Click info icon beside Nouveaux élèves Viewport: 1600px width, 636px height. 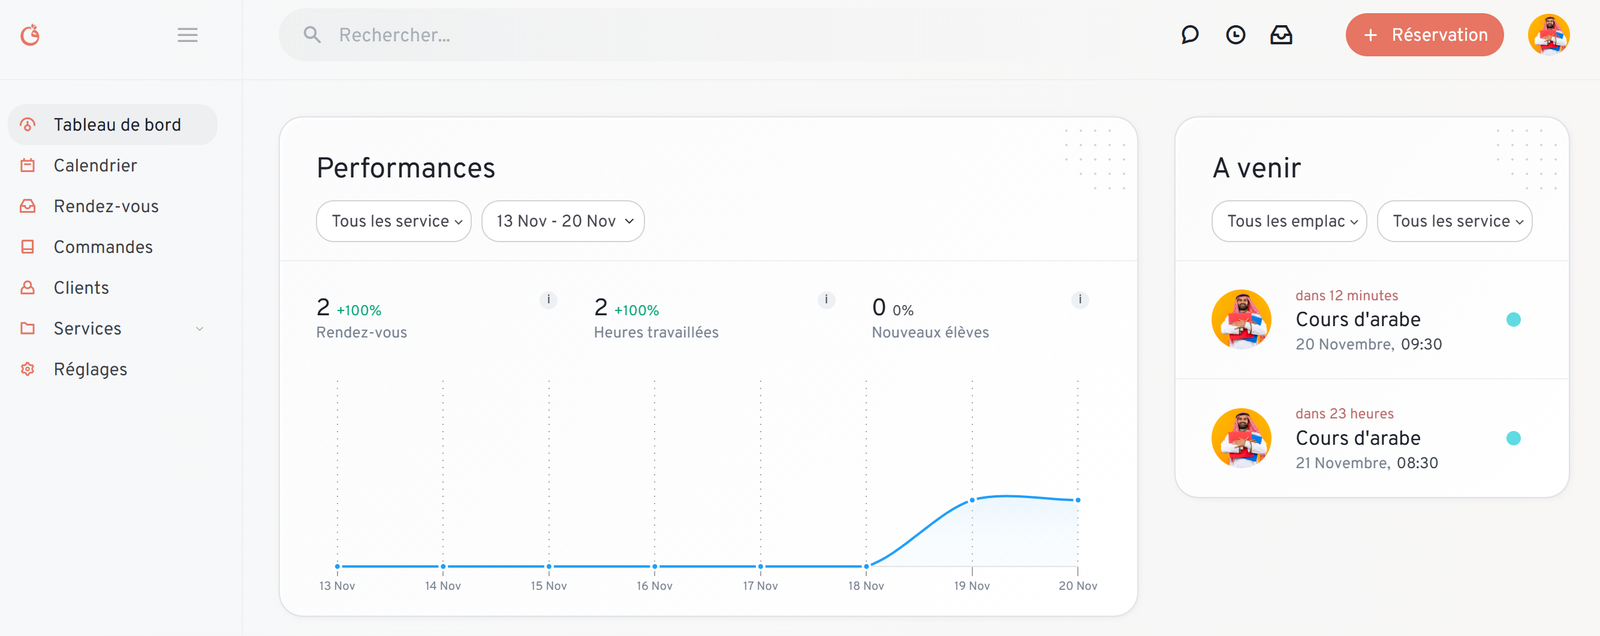point(1080,300)
